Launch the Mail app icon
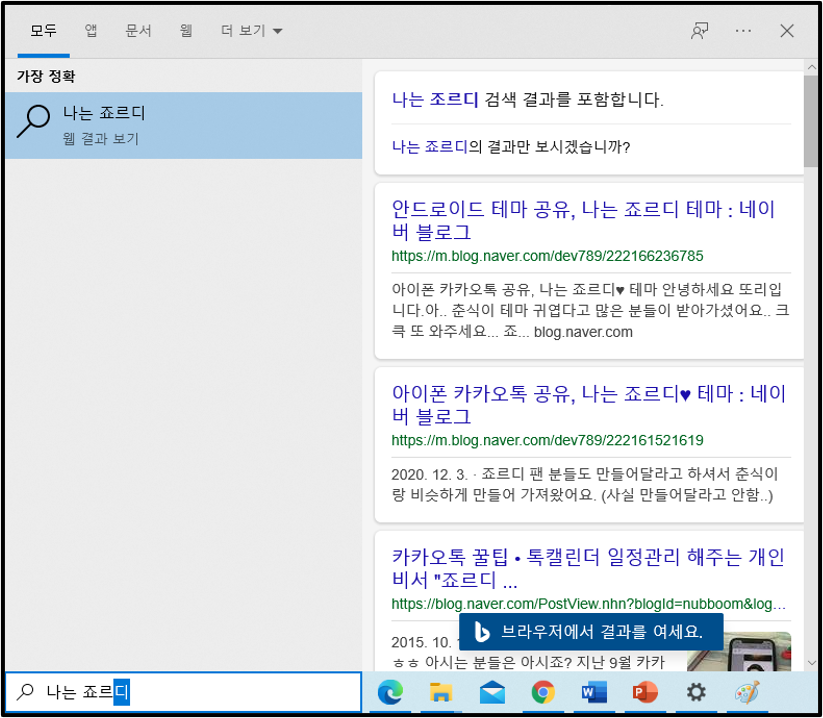Image resolution: width=823 pixels, height=718 pixels. (x=492, y=692)
